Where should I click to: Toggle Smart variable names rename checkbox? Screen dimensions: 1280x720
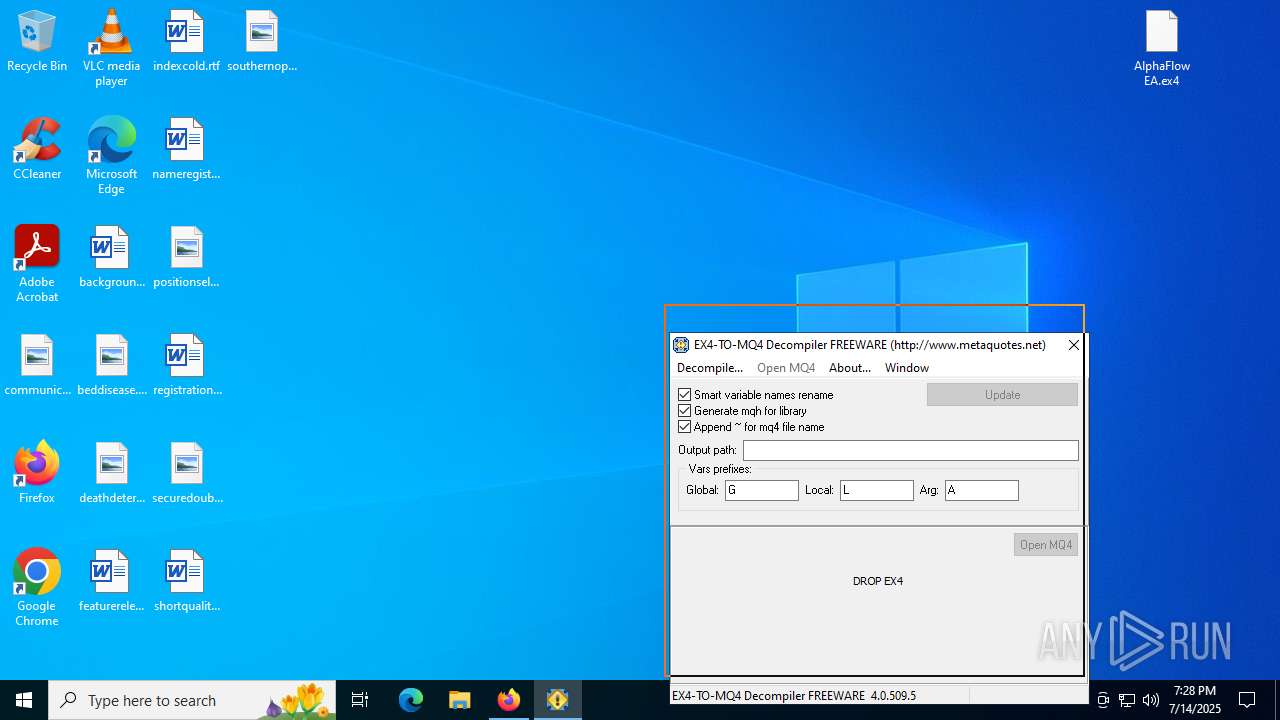[685, 395]
